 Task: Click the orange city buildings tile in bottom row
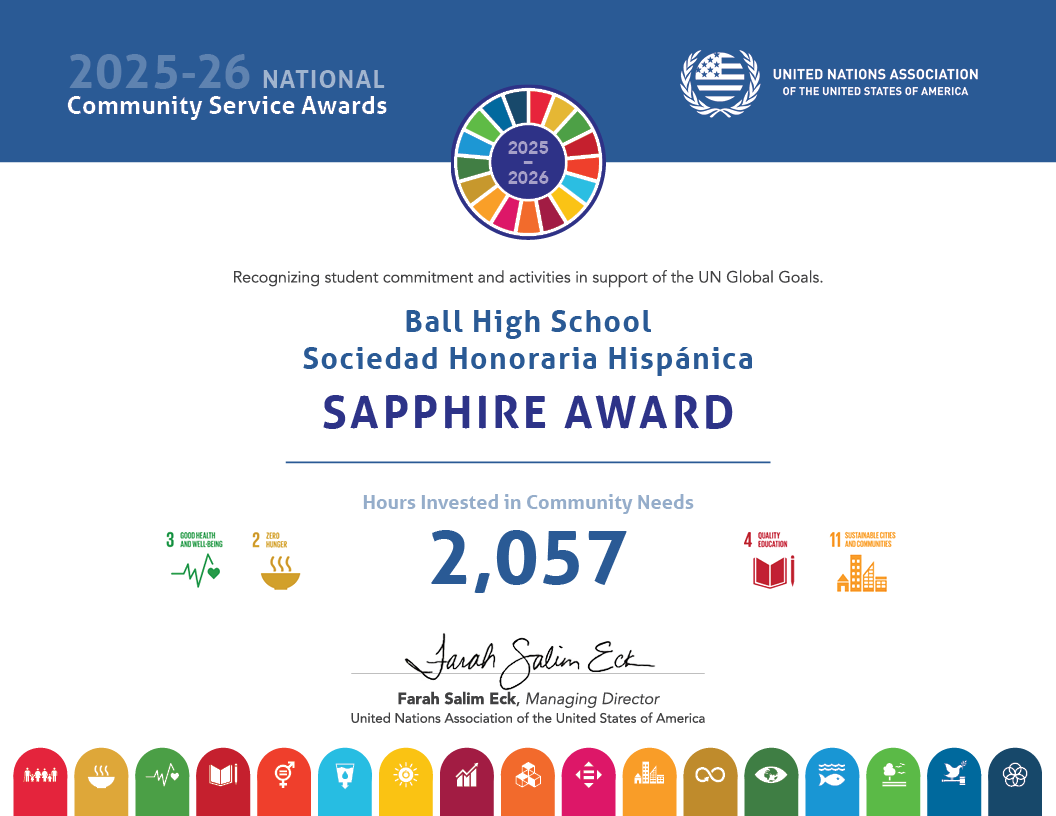pos(650,782)
